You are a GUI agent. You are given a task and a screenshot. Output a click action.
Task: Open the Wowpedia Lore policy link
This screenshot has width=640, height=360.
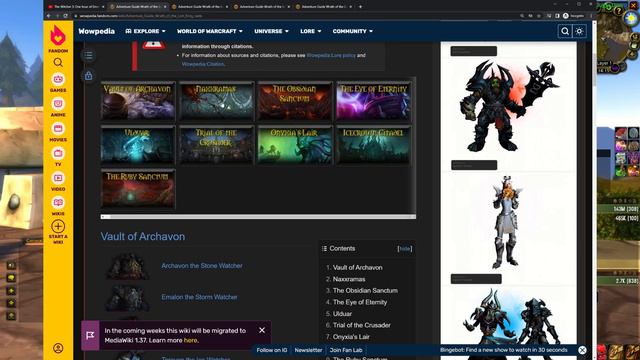[x=331, y=56]
